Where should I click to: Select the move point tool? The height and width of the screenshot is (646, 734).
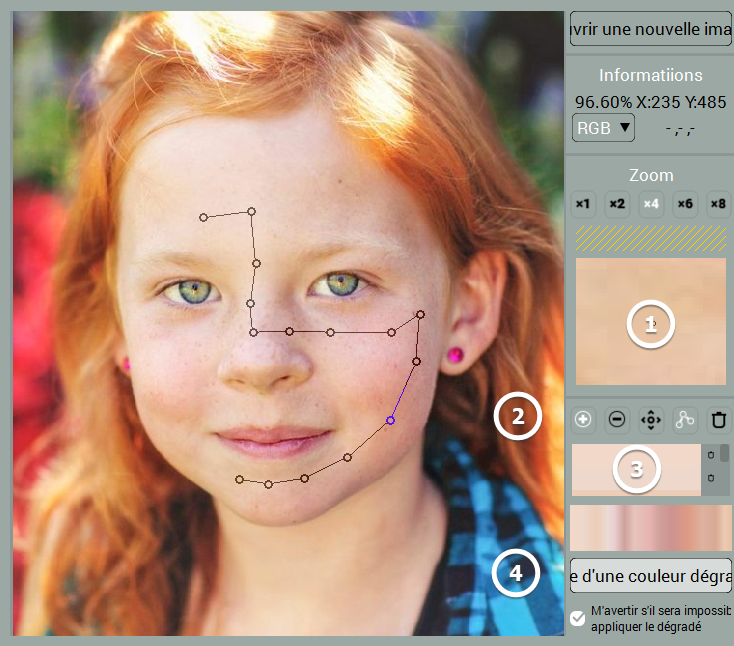coord(651,419)
